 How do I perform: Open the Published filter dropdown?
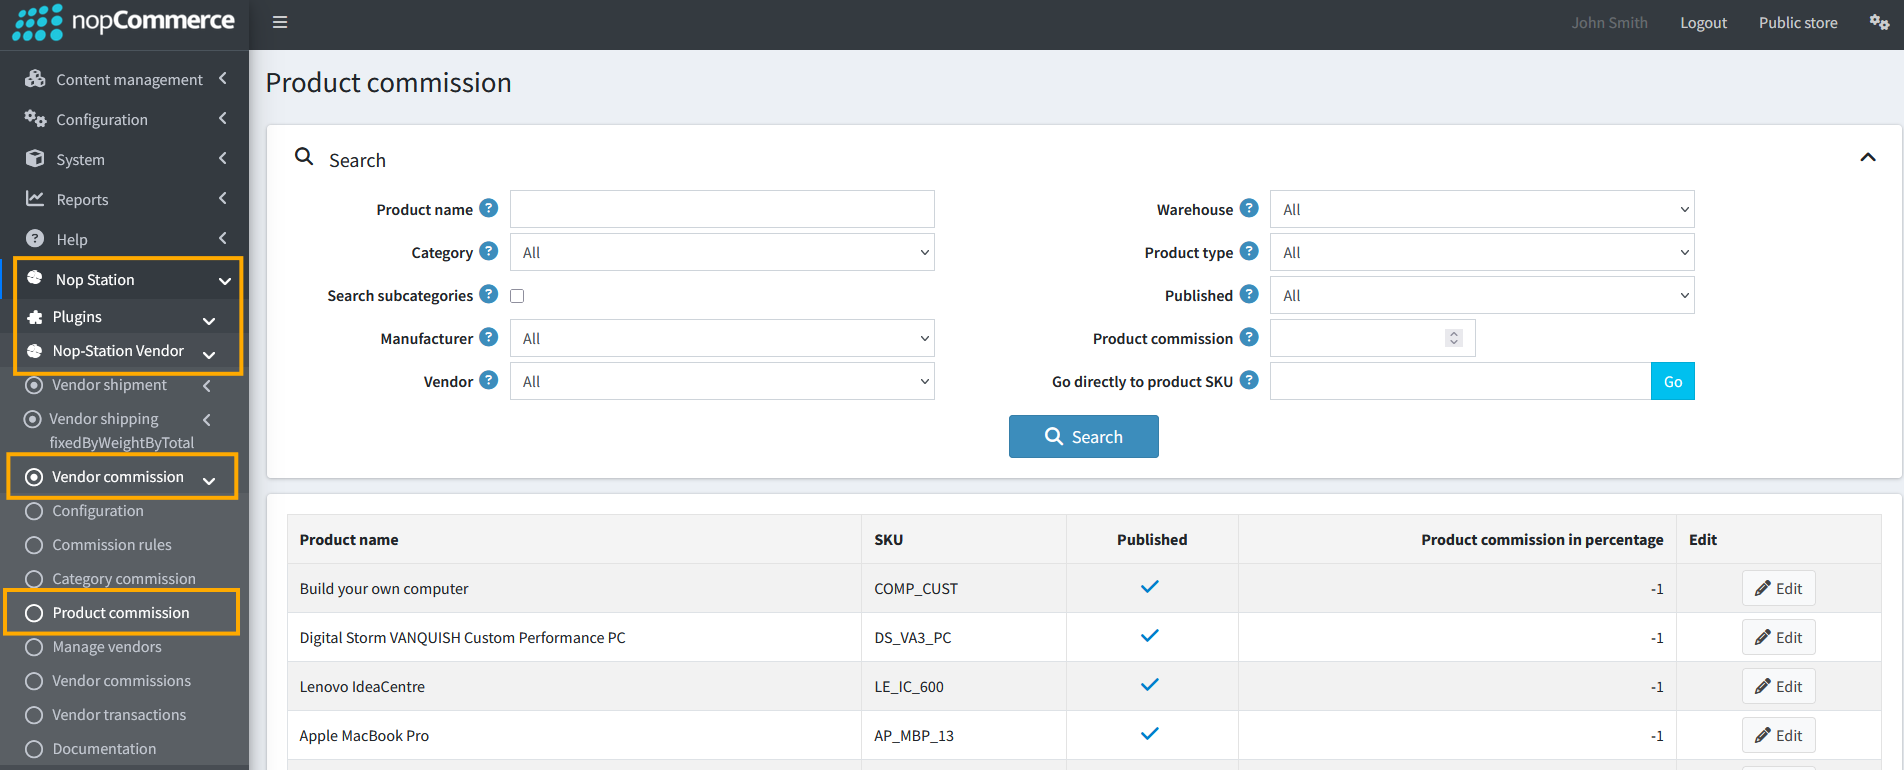[x=1482, y=295]
